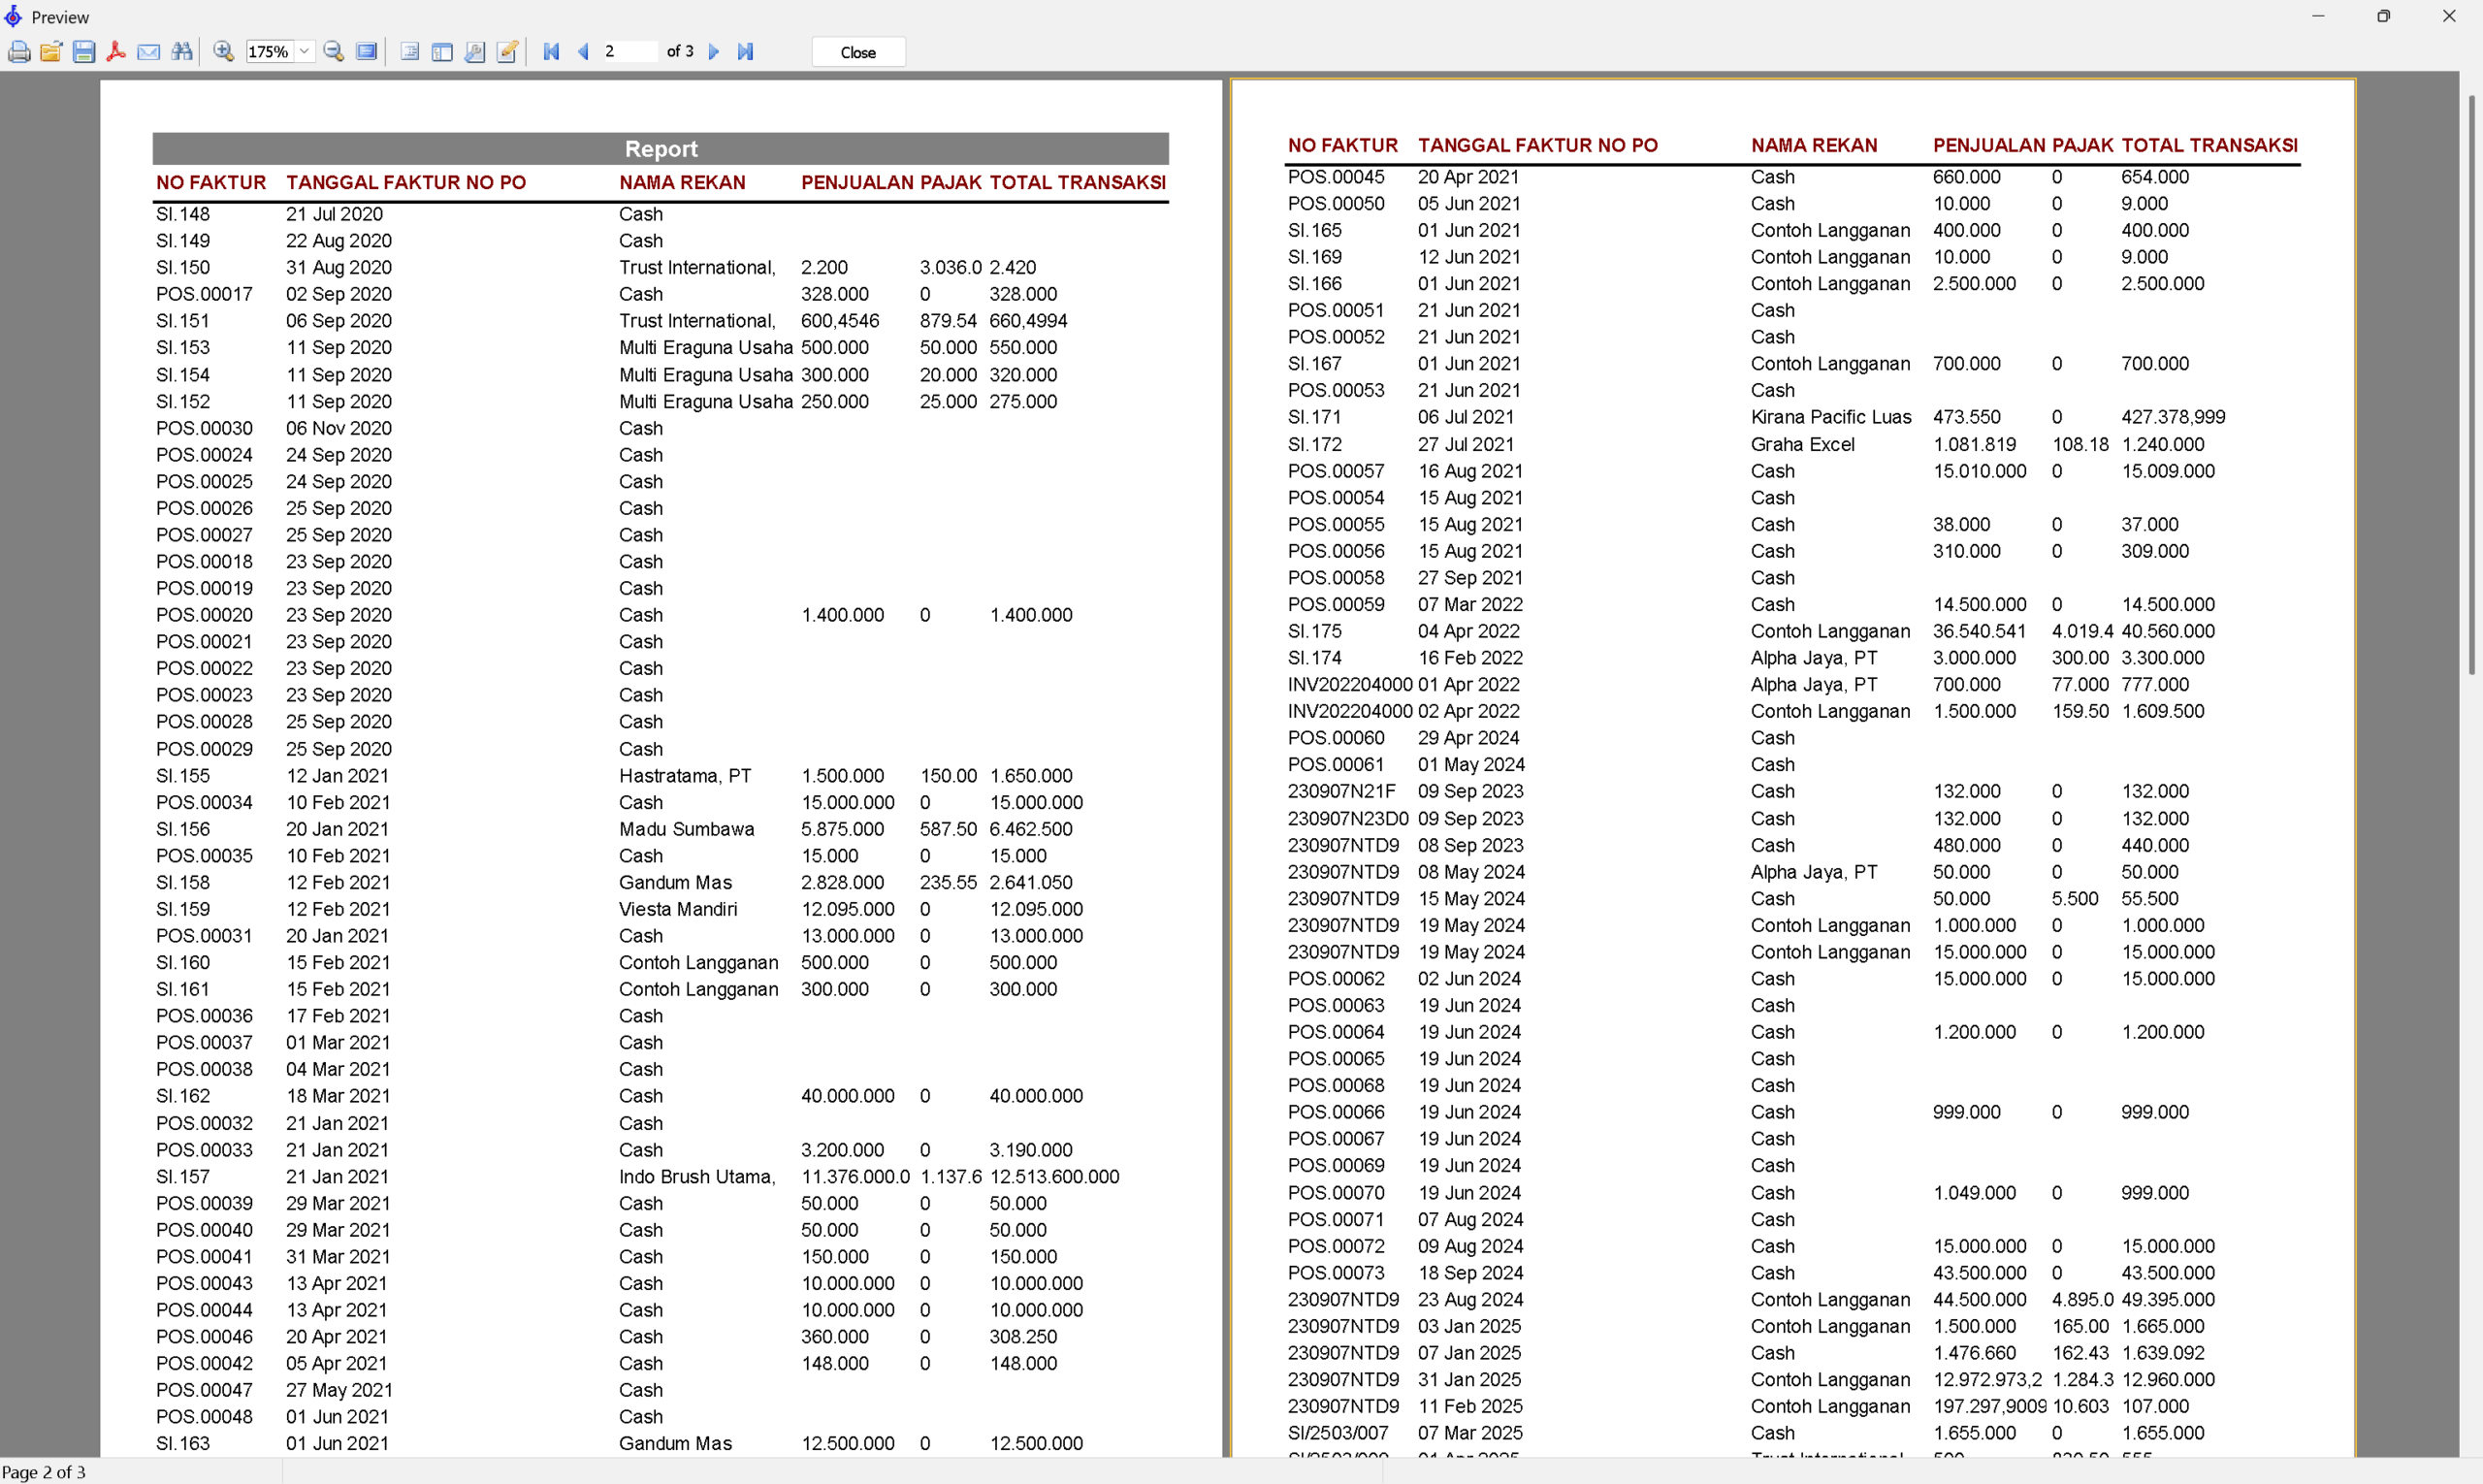Select invoice number POS.00045
This screenshot has width=2483, height=1484.
(1336, 177)
